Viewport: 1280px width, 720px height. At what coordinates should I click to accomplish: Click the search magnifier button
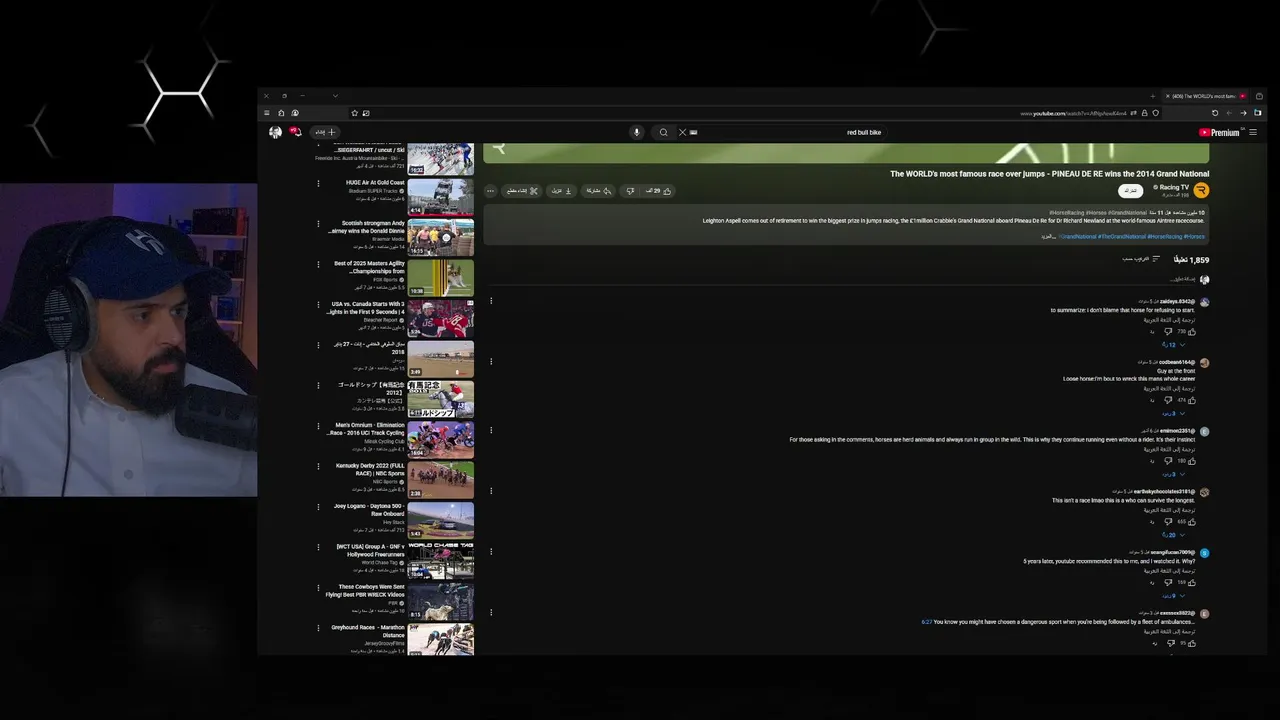pyautogui.click(x=663, y=132)
